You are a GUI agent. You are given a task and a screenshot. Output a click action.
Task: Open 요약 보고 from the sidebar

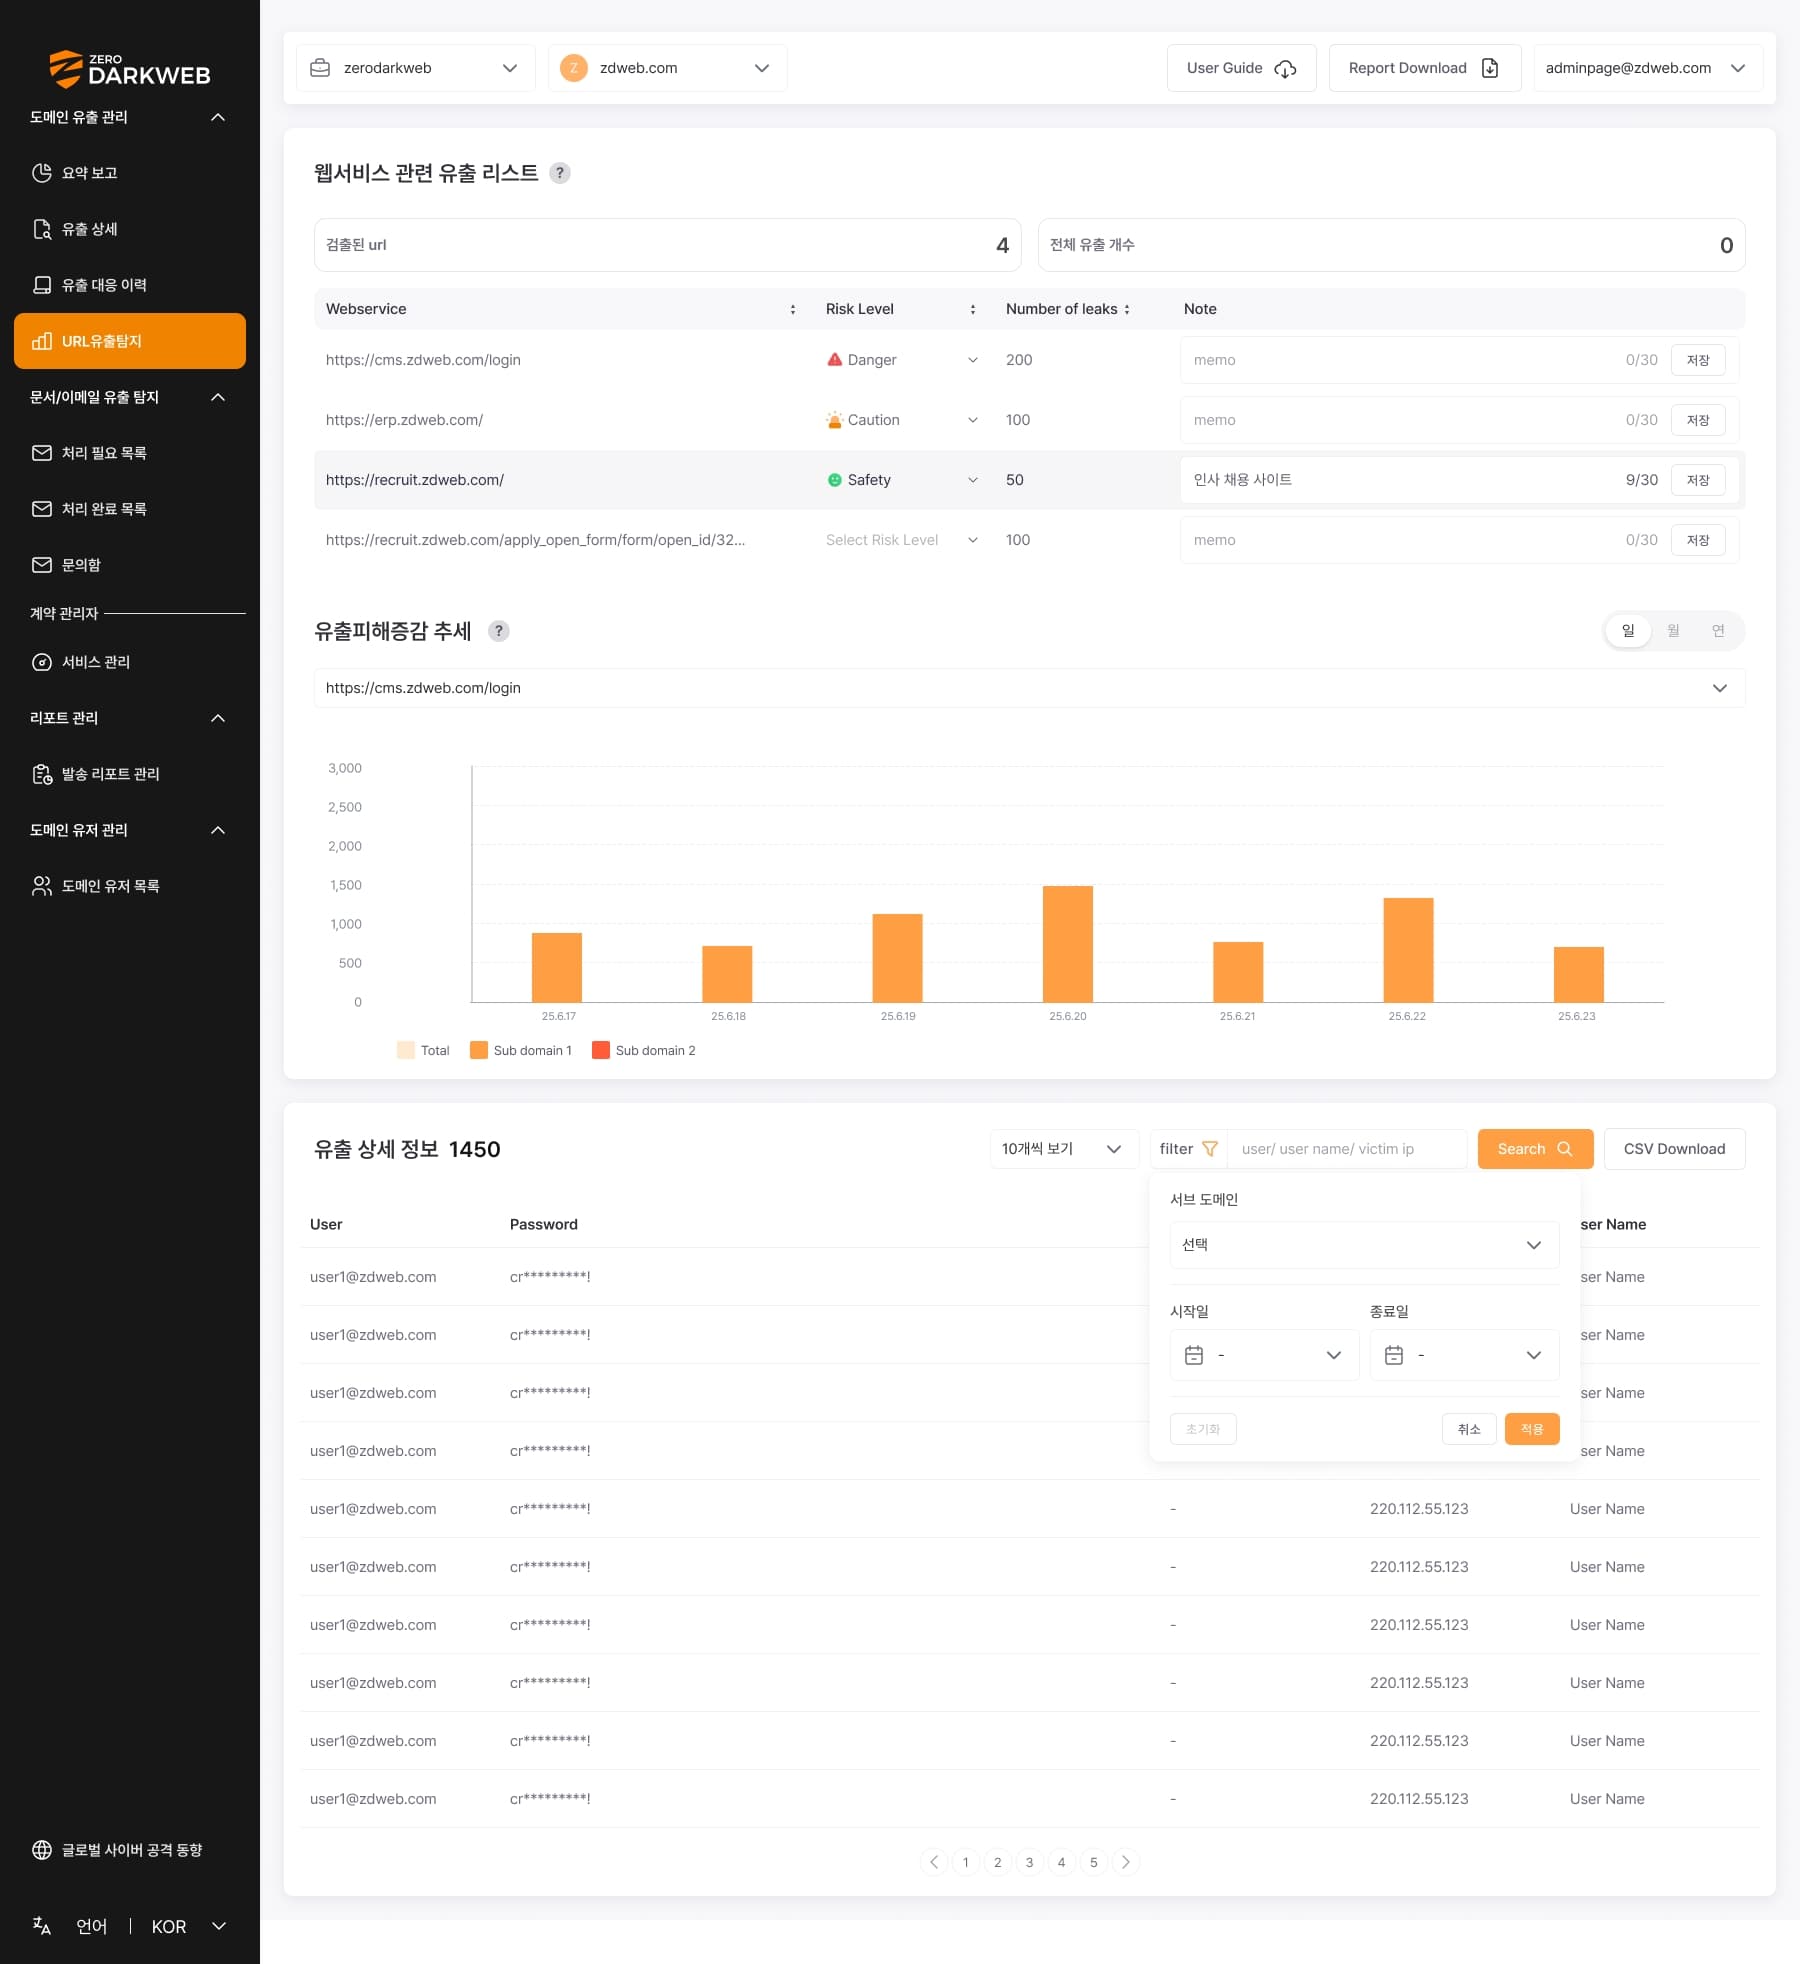[x=130, y=173]
